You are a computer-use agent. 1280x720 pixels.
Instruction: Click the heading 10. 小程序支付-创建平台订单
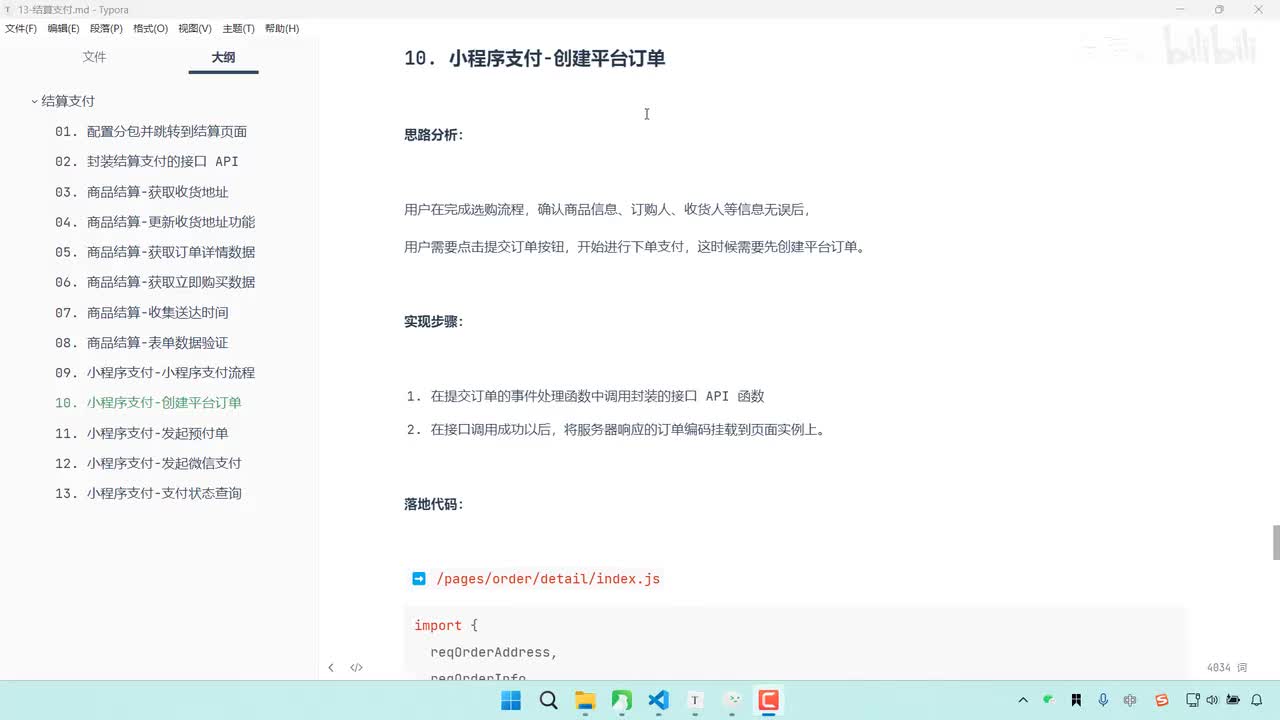[535, 58]
